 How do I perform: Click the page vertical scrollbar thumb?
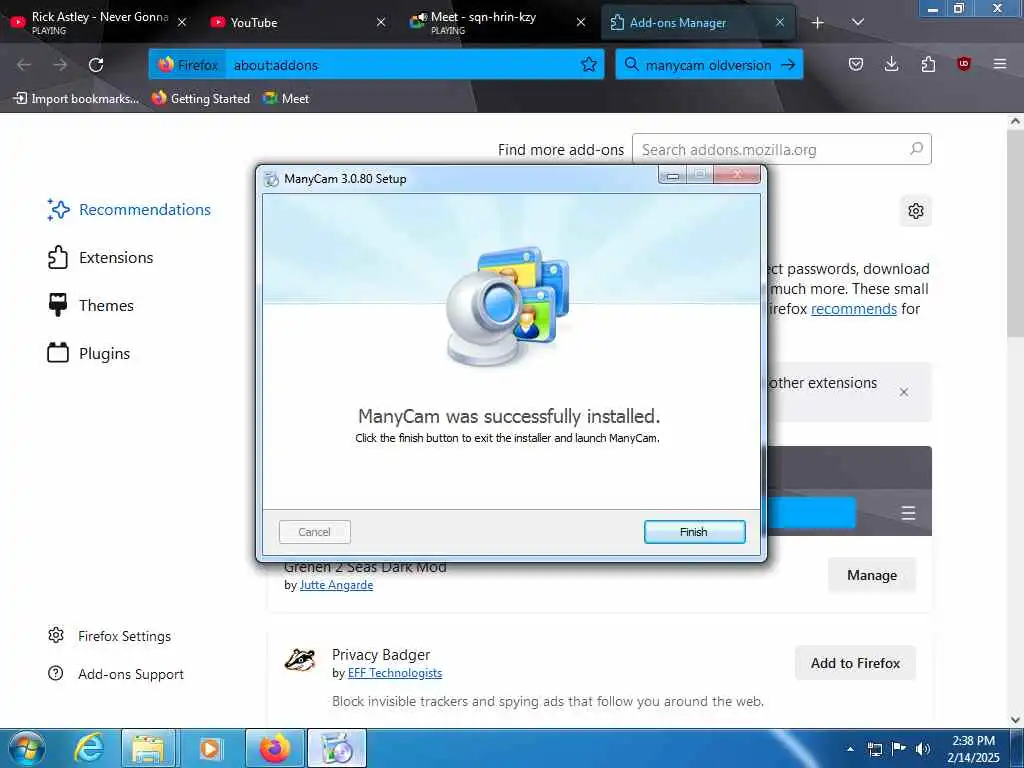click(x=1015, y=233)
